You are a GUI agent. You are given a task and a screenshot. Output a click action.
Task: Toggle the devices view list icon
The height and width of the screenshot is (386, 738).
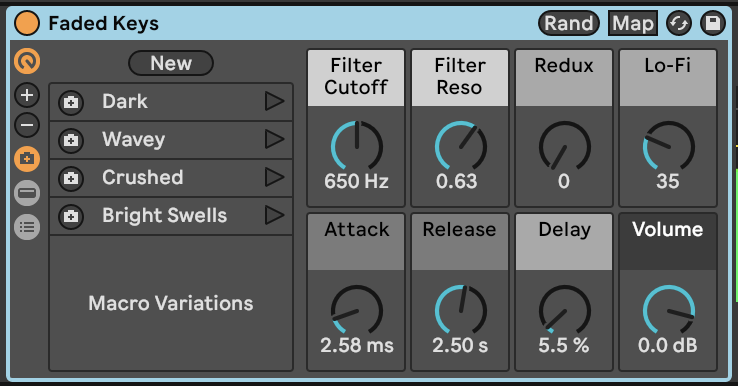tap(27, 227)
